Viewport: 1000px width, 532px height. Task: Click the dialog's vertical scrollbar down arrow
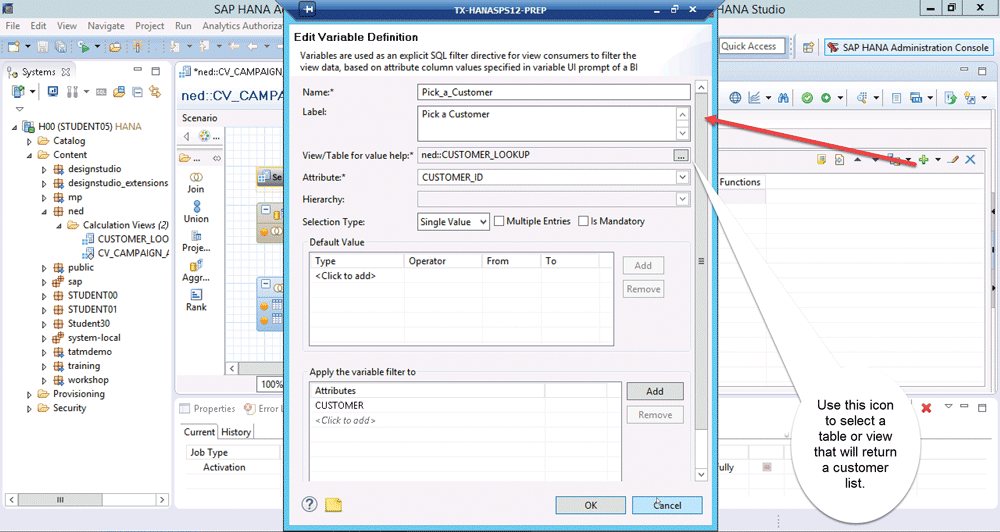(x=701, y=475)
